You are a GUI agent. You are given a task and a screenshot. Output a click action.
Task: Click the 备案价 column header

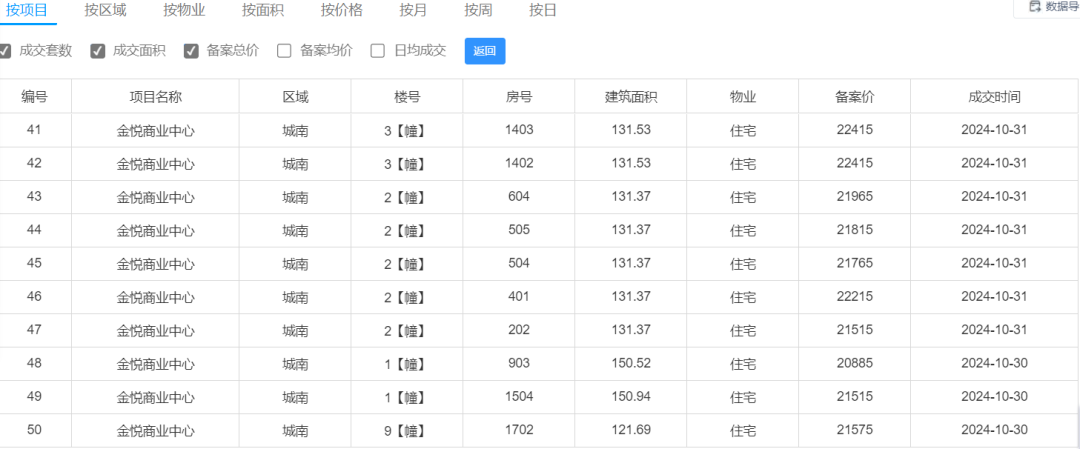tap(855, 97)
